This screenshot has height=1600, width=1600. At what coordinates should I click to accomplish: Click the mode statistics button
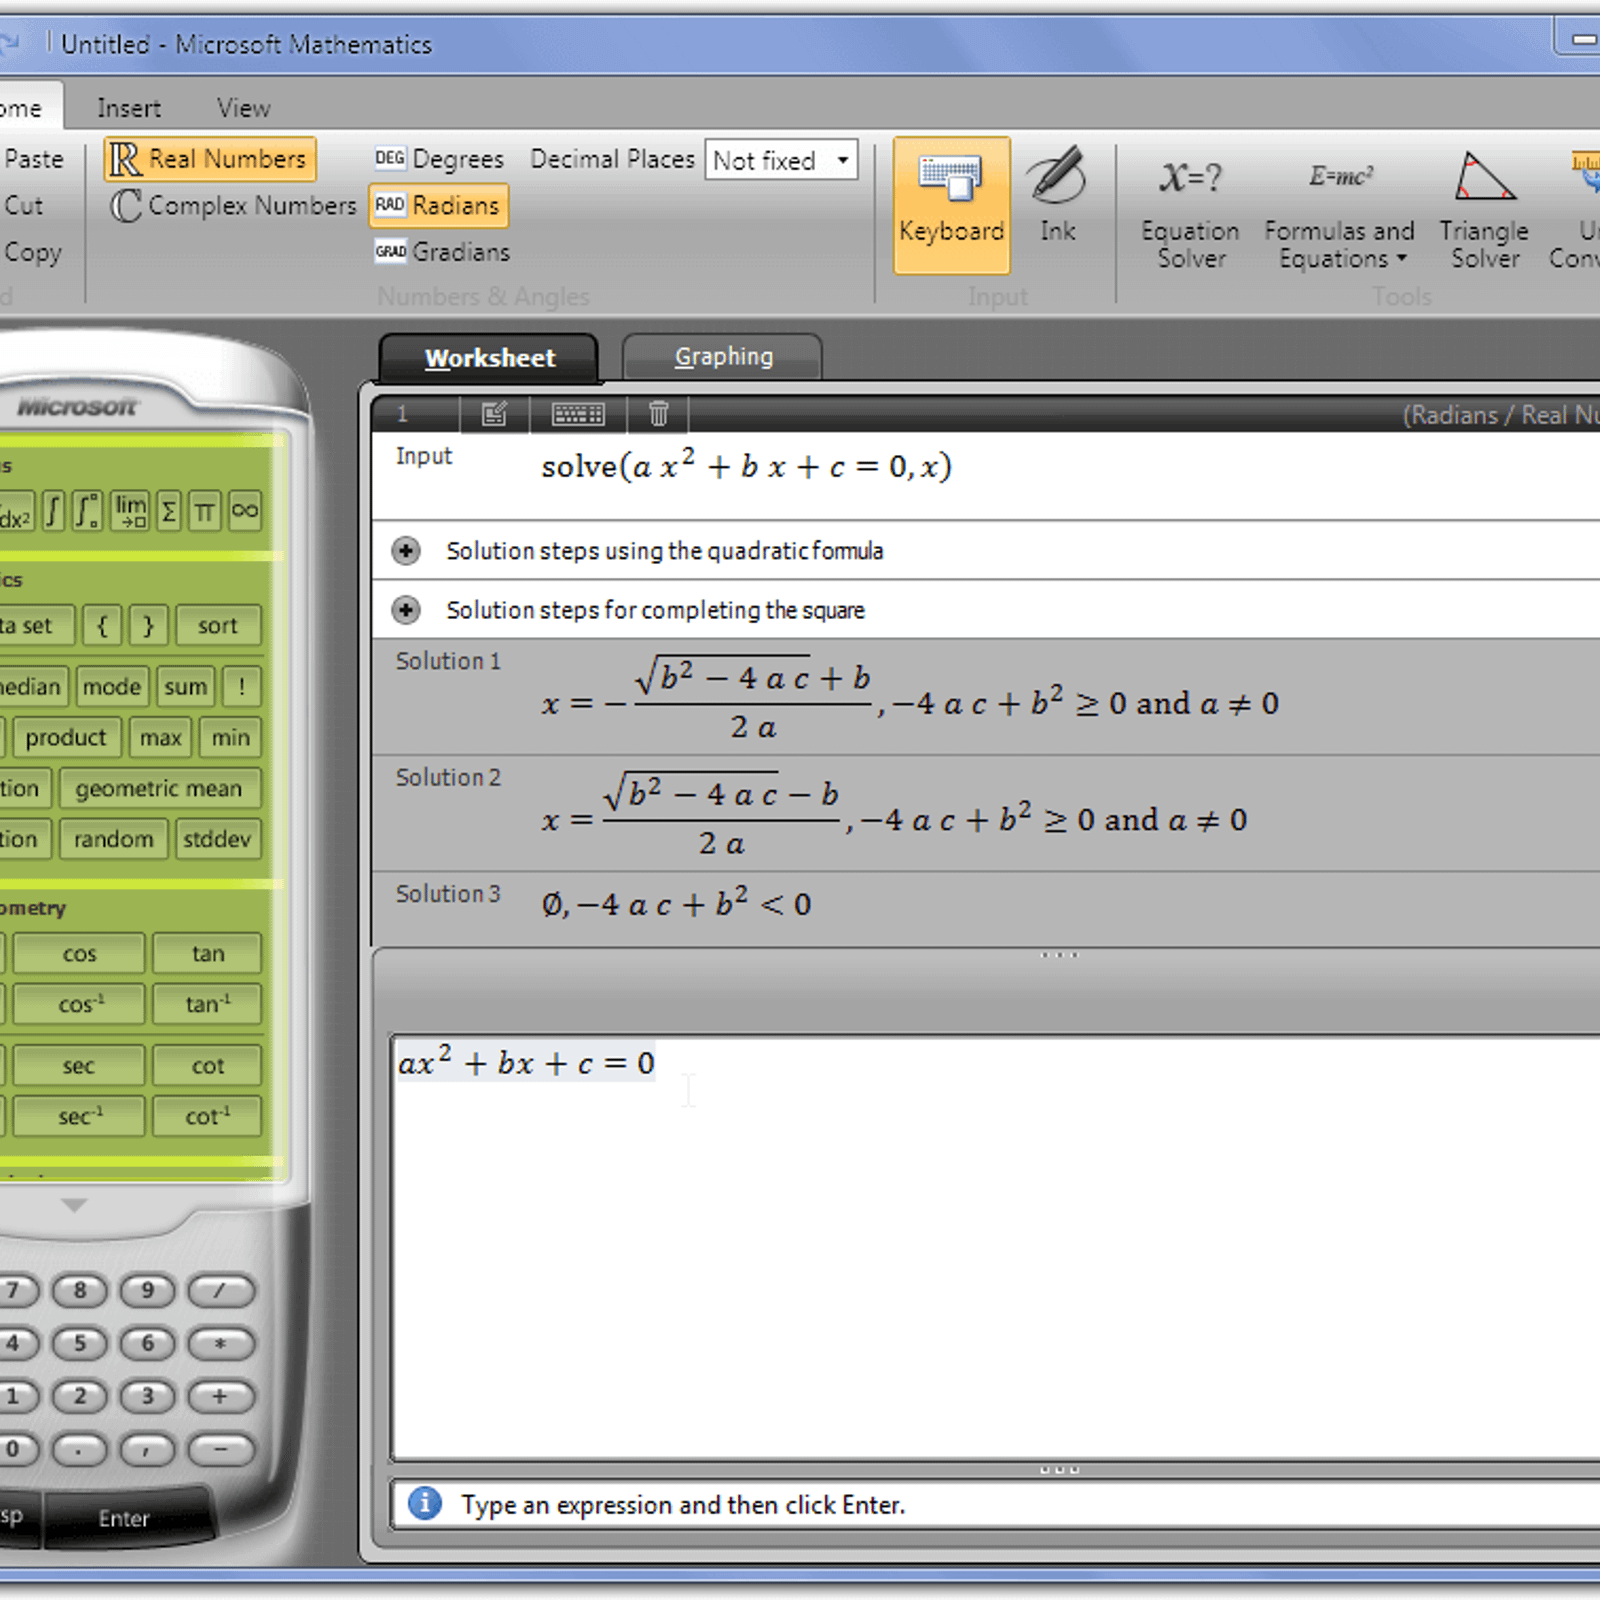pos(112,687)
